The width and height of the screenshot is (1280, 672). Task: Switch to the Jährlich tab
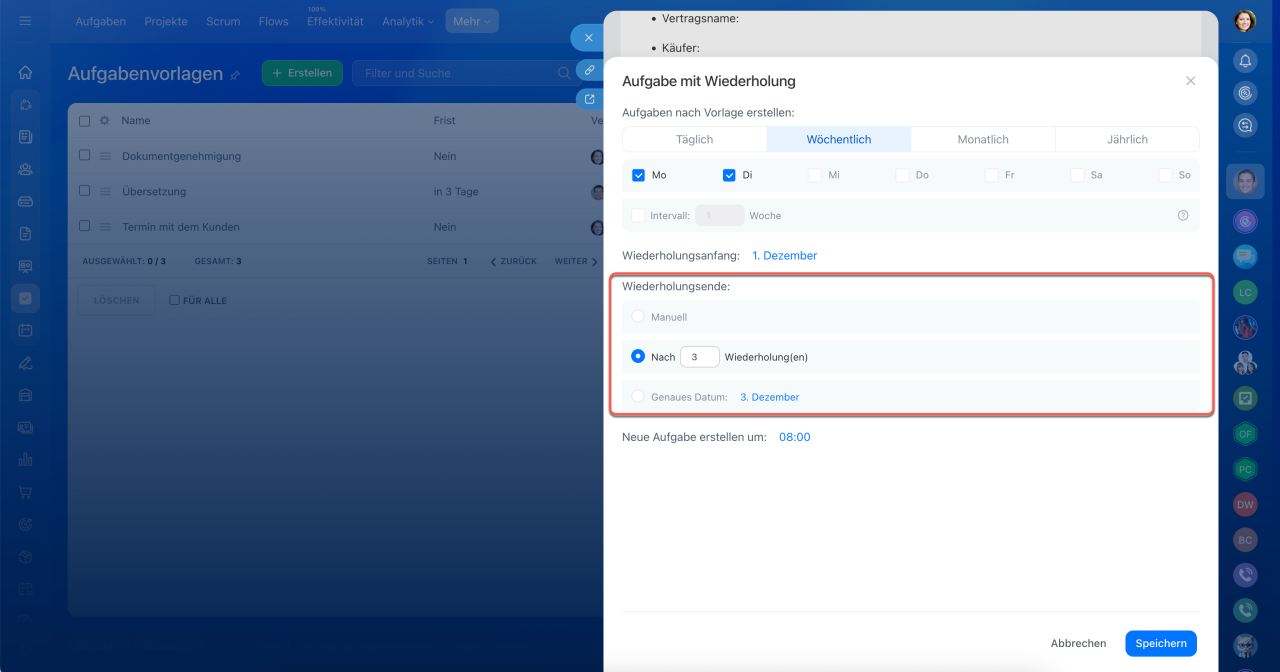(1127, 139)
